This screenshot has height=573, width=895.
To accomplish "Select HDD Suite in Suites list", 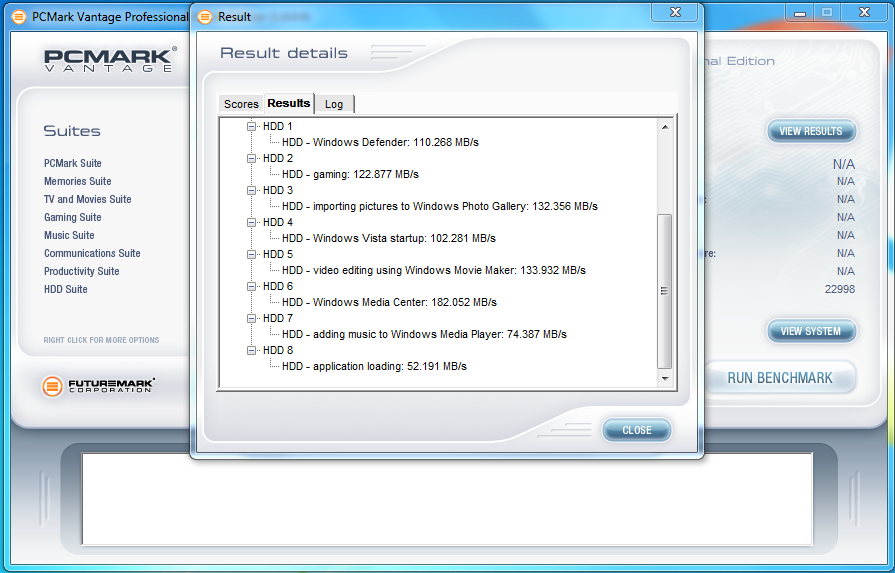I will 66,289.
